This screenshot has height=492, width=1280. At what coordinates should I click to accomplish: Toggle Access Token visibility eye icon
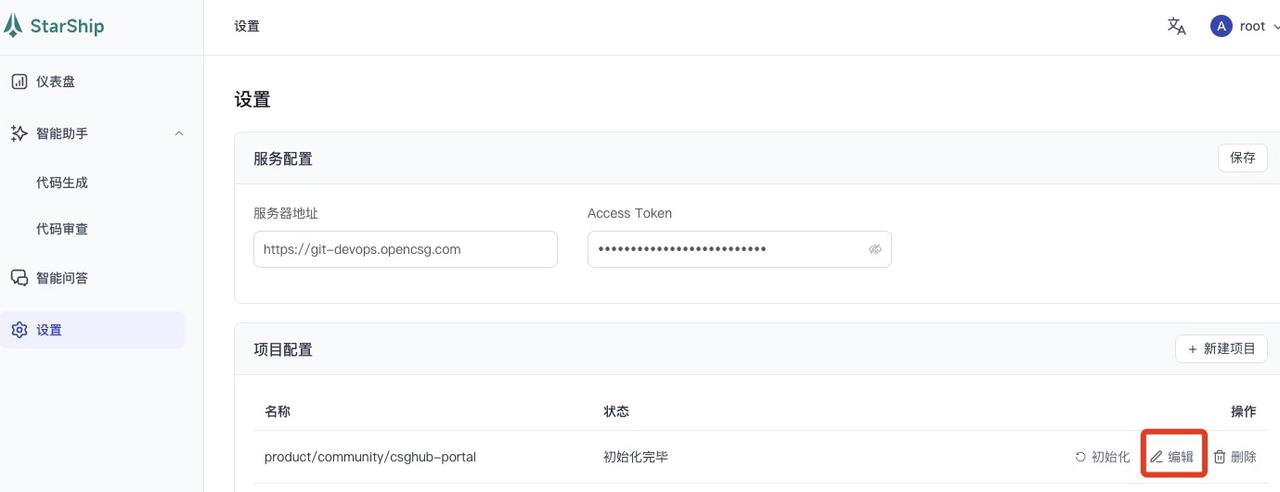tap(875, 249)
